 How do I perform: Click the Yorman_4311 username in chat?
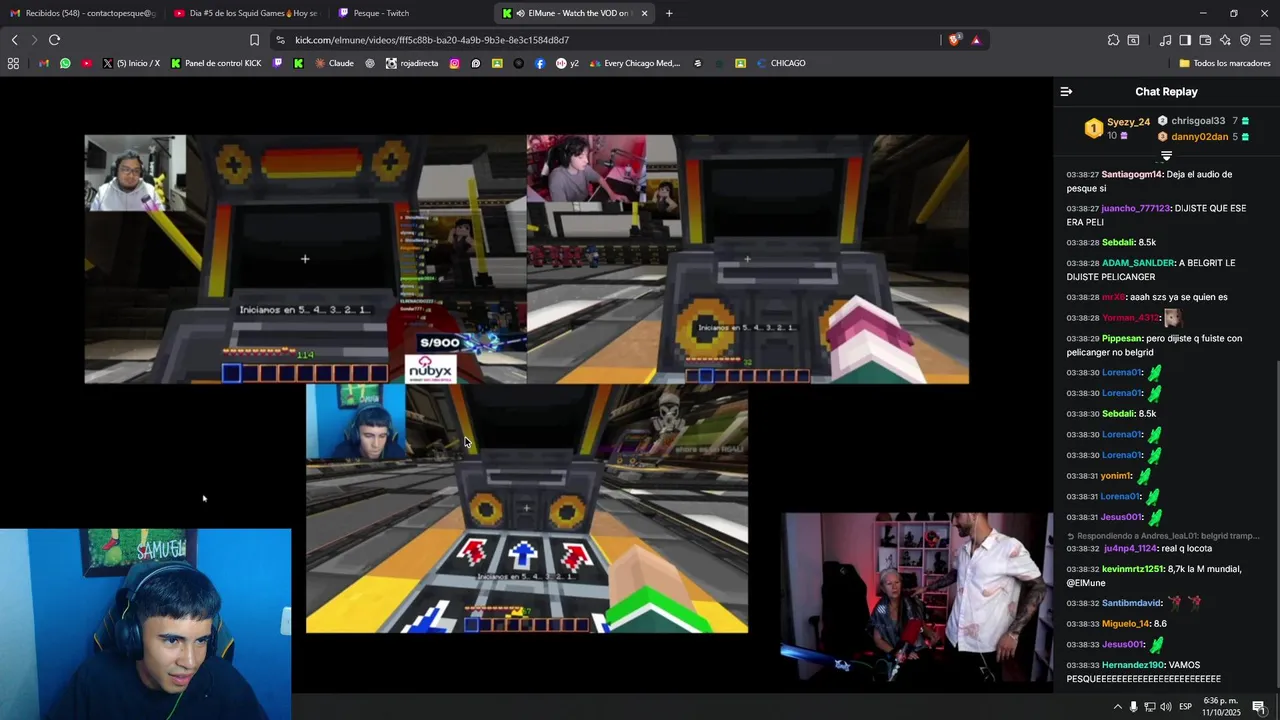coord(1130,318)
